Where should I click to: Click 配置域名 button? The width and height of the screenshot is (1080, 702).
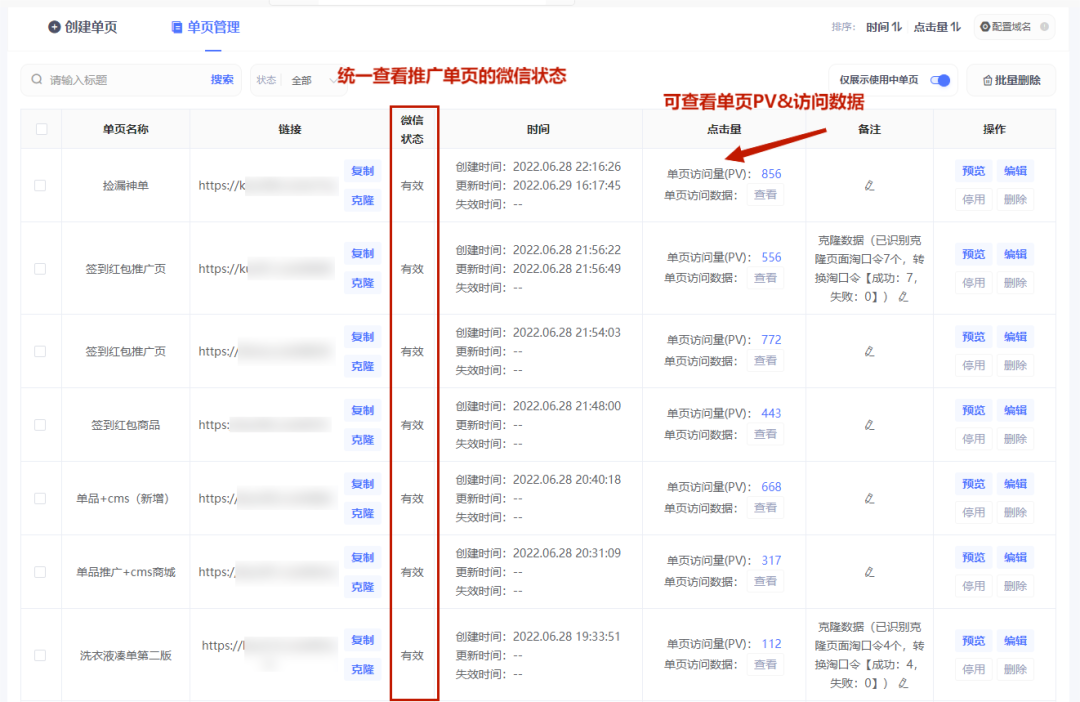pyautogui.click(x=1013, y=27)
